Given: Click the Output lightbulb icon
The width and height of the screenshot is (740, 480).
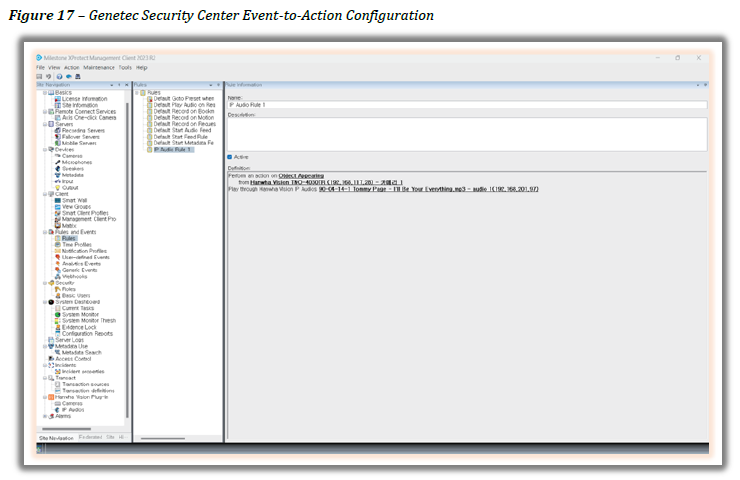Looking at the screenshot, I should 58,187.
